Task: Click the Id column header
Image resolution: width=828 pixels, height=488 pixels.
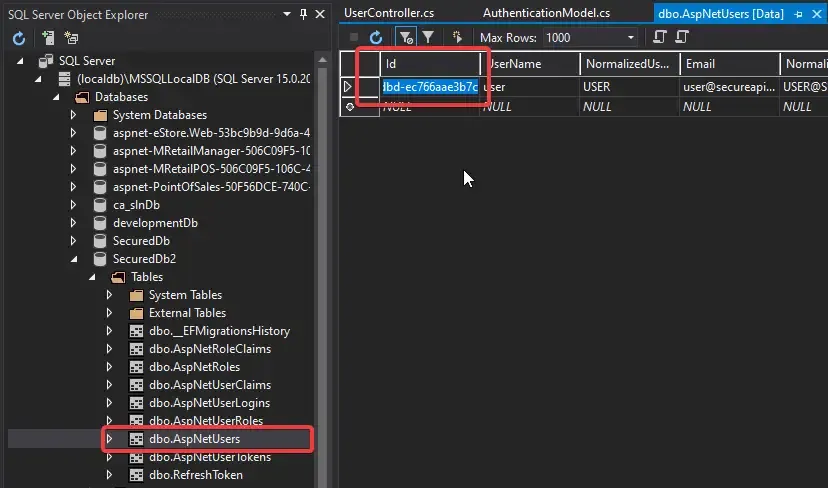Action: [430, 64]
